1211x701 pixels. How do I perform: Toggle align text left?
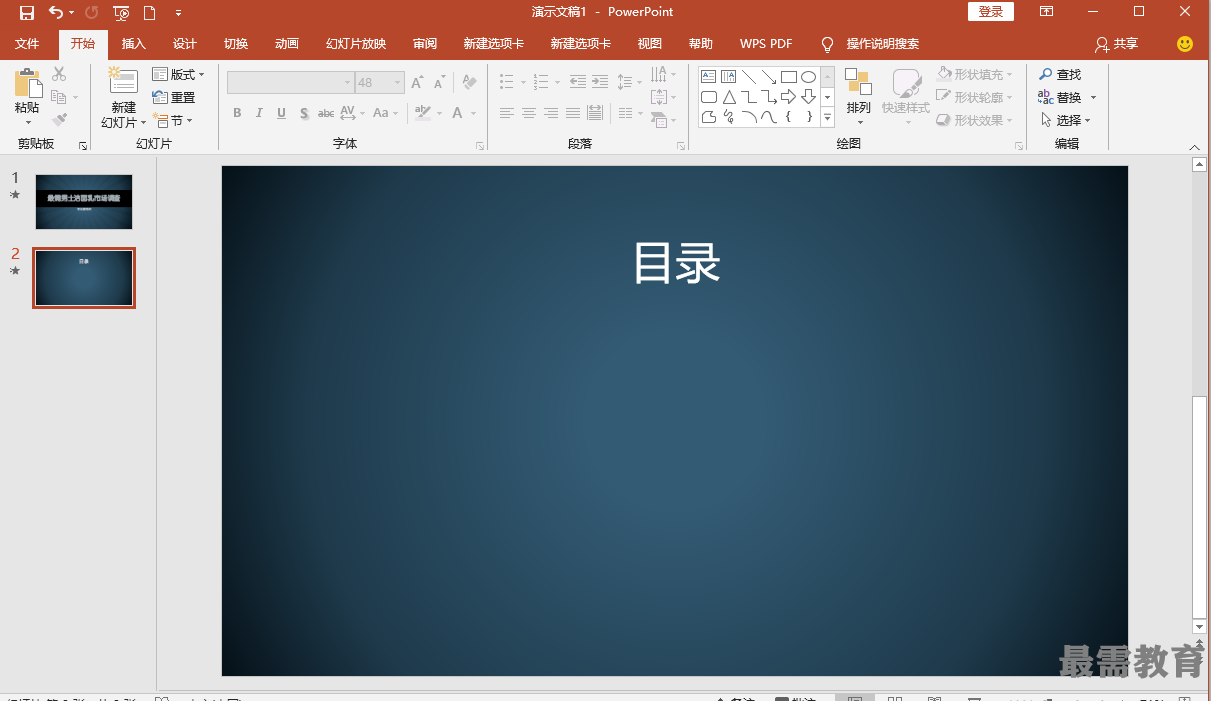[x=507, y=113]
